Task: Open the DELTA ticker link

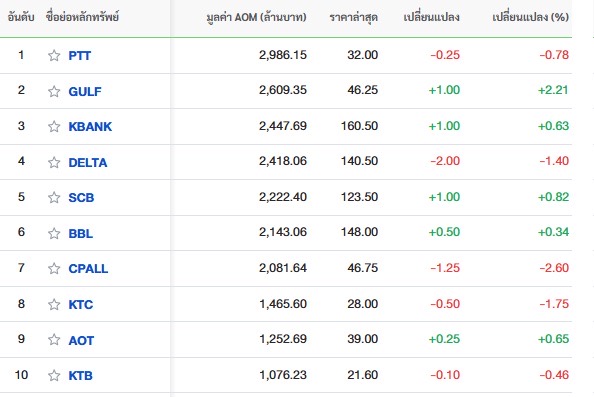Action: click(x=88, y=162)
